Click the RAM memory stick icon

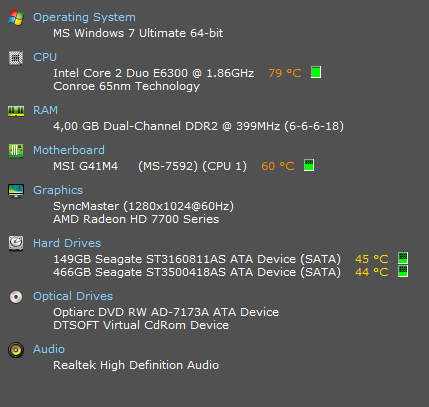click(x=16, y=111)
